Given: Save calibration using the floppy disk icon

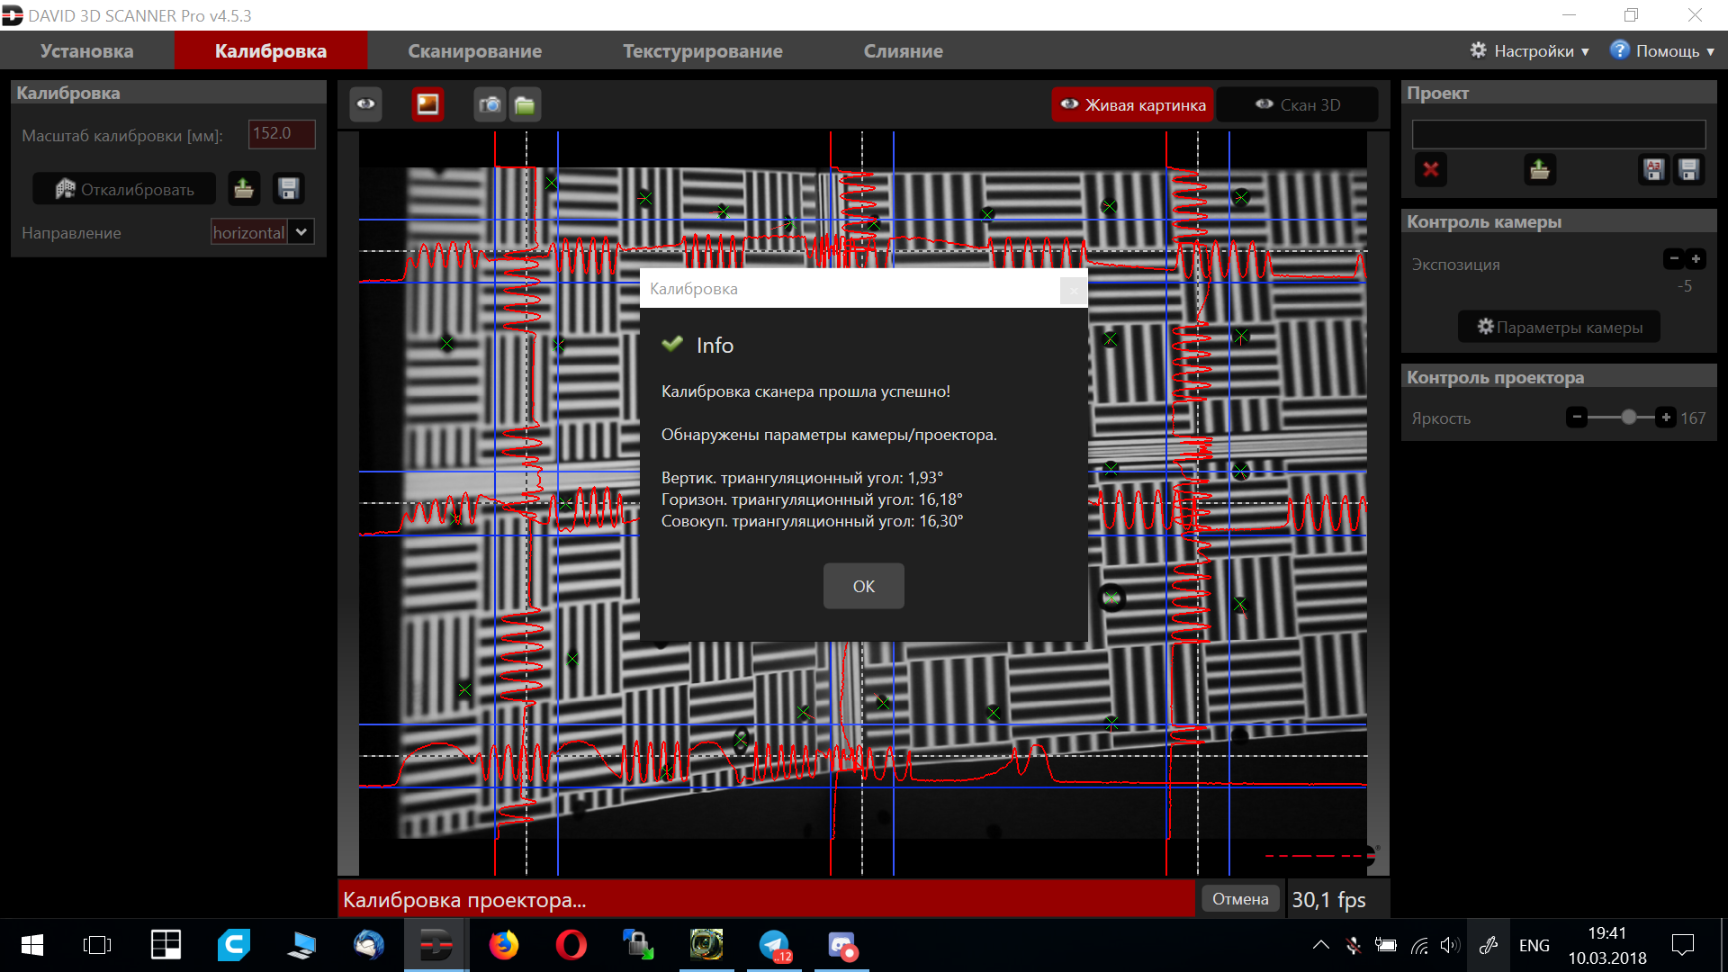Looking at the screenshot, I should click(x=289, y=189).
